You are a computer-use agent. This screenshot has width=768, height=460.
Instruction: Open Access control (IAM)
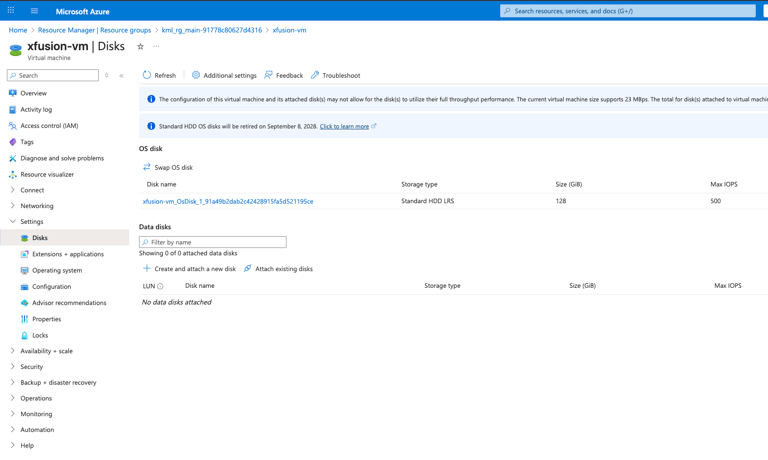[x=49, y=125]
